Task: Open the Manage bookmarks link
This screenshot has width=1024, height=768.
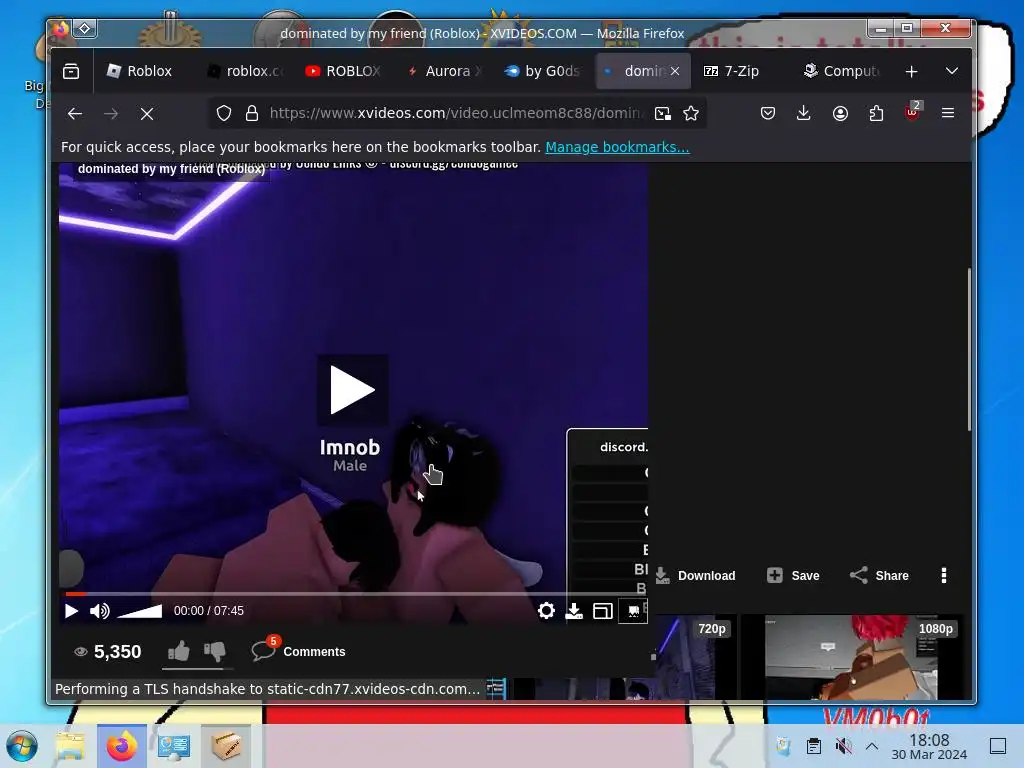Action: (617, 147)
